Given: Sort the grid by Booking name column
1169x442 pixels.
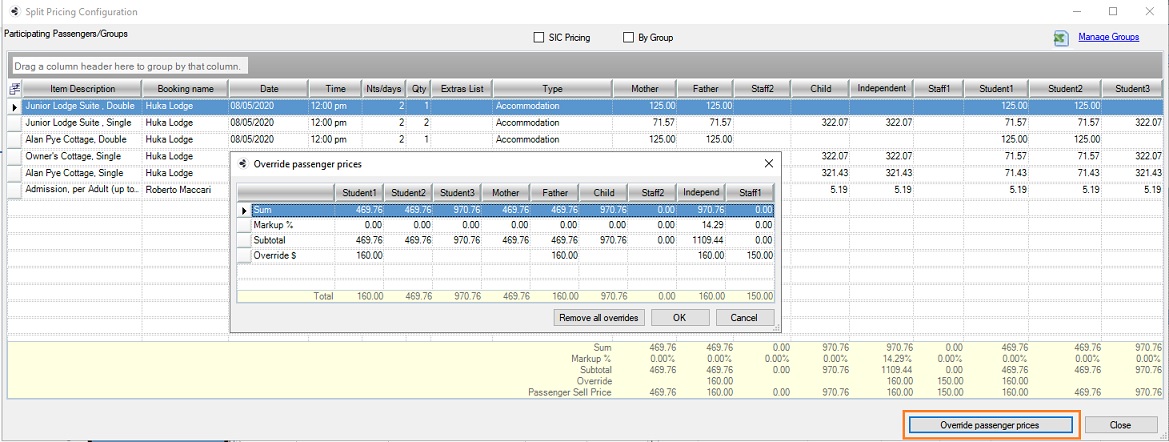Looking at the screenshot, I should pos(185,89).
